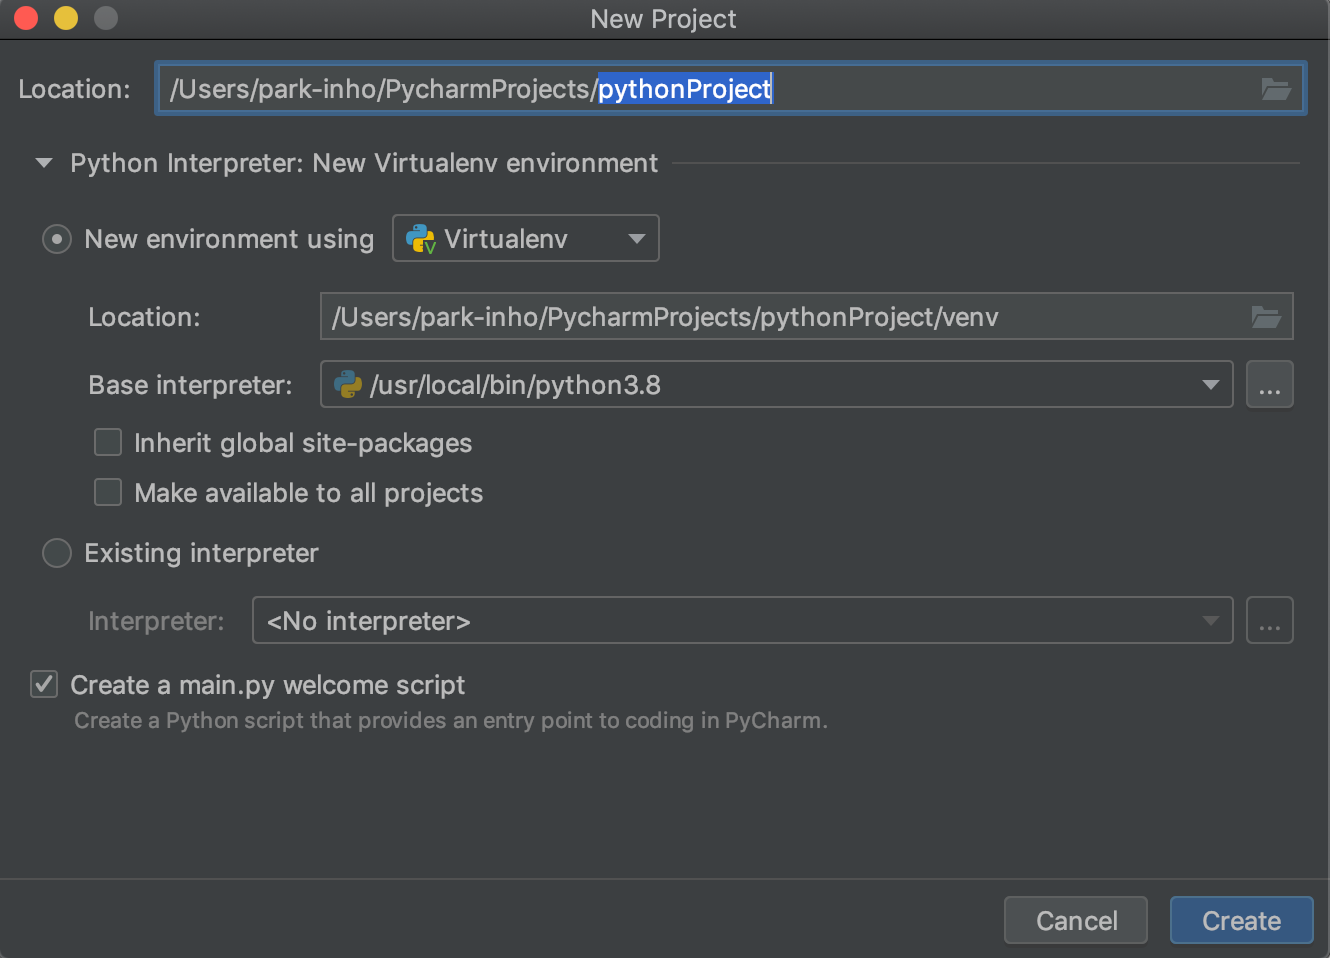1330x958 pixels.
Task: Enable Make available to all projects
Action: coord(108,492)
